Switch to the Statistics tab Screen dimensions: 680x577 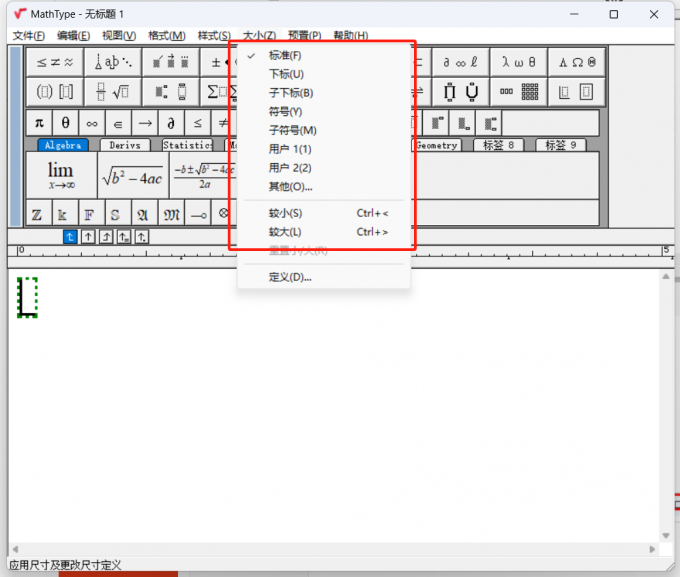point(187,145)
